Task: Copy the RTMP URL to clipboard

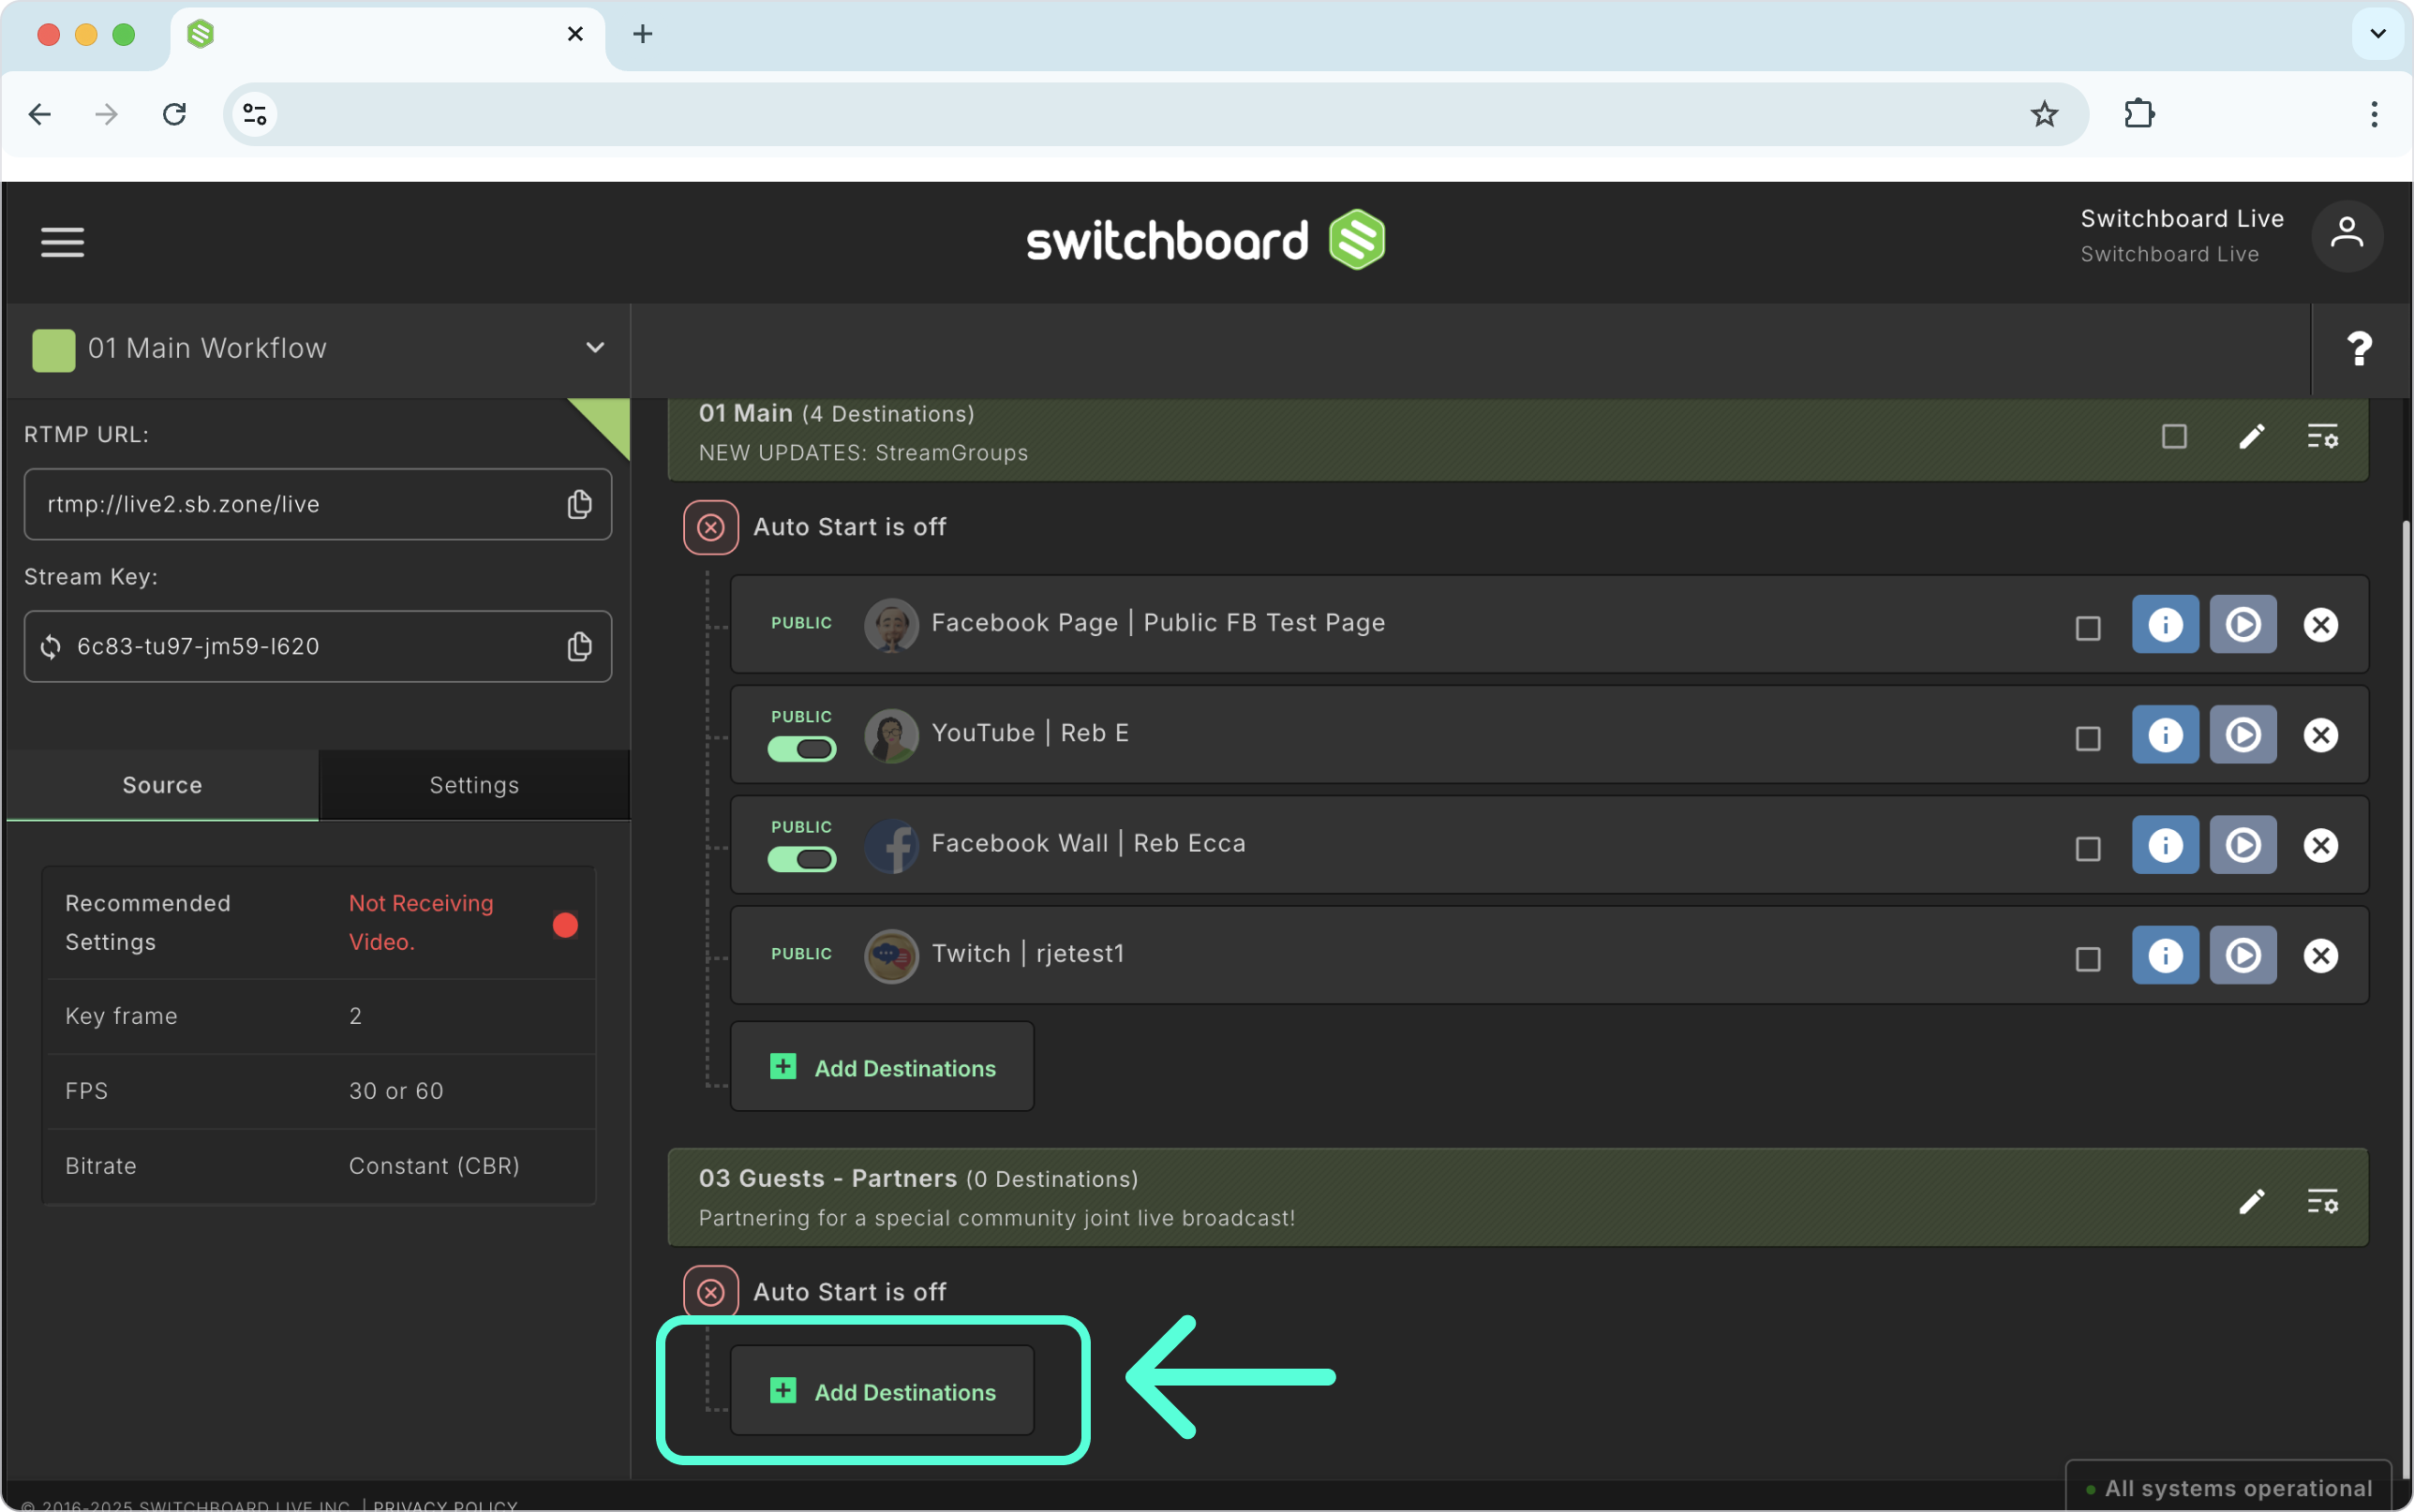Action: coord(579,504)
